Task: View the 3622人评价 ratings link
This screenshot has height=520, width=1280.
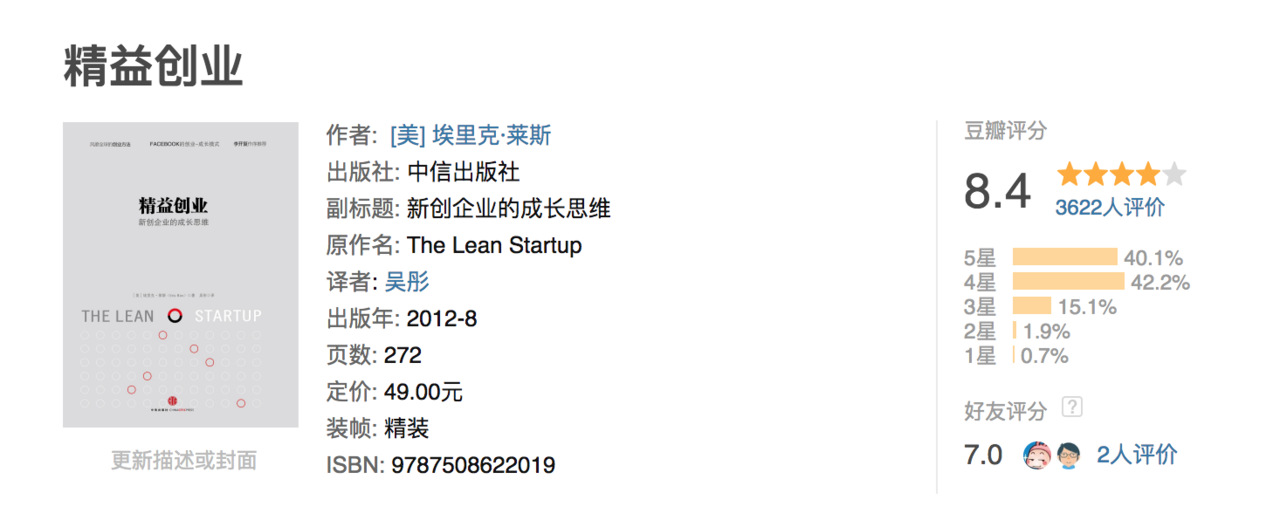Action: (1110, 207)
